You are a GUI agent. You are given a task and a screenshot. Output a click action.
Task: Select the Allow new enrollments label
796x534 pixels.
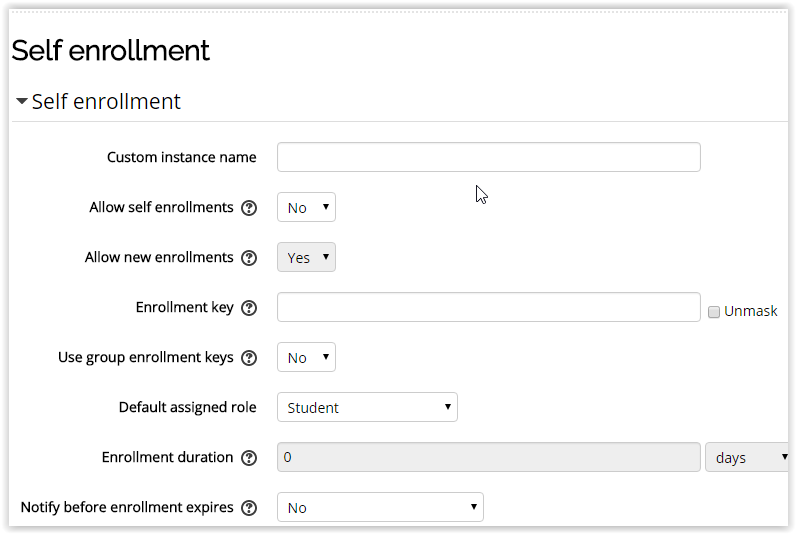pos(159,257)
